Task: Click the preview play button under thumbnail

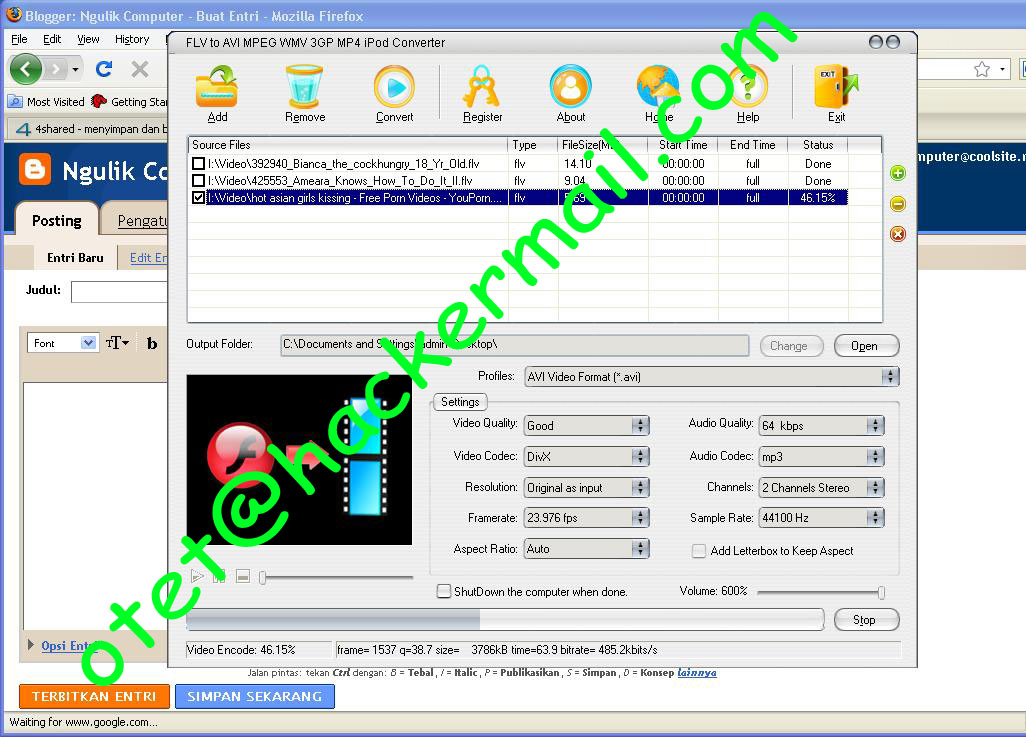Action: [197, 576]
